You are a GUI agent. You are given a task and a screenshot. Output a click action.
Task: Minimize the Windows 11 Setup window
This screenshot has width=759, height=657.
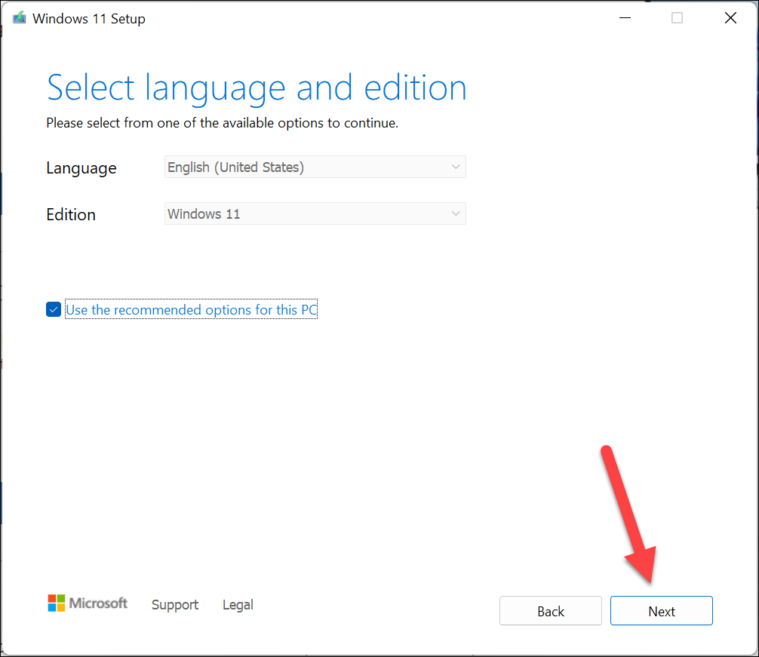click(x=625, y=18)
